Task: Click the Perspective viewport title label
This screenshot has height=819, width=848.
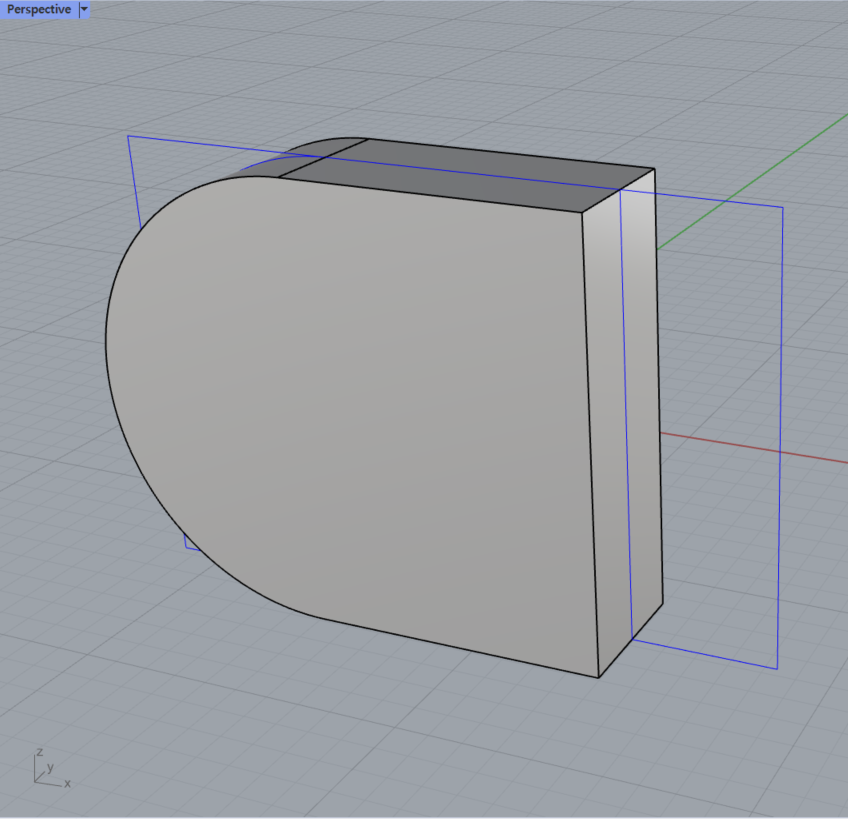Action: [x=38, y=9]
